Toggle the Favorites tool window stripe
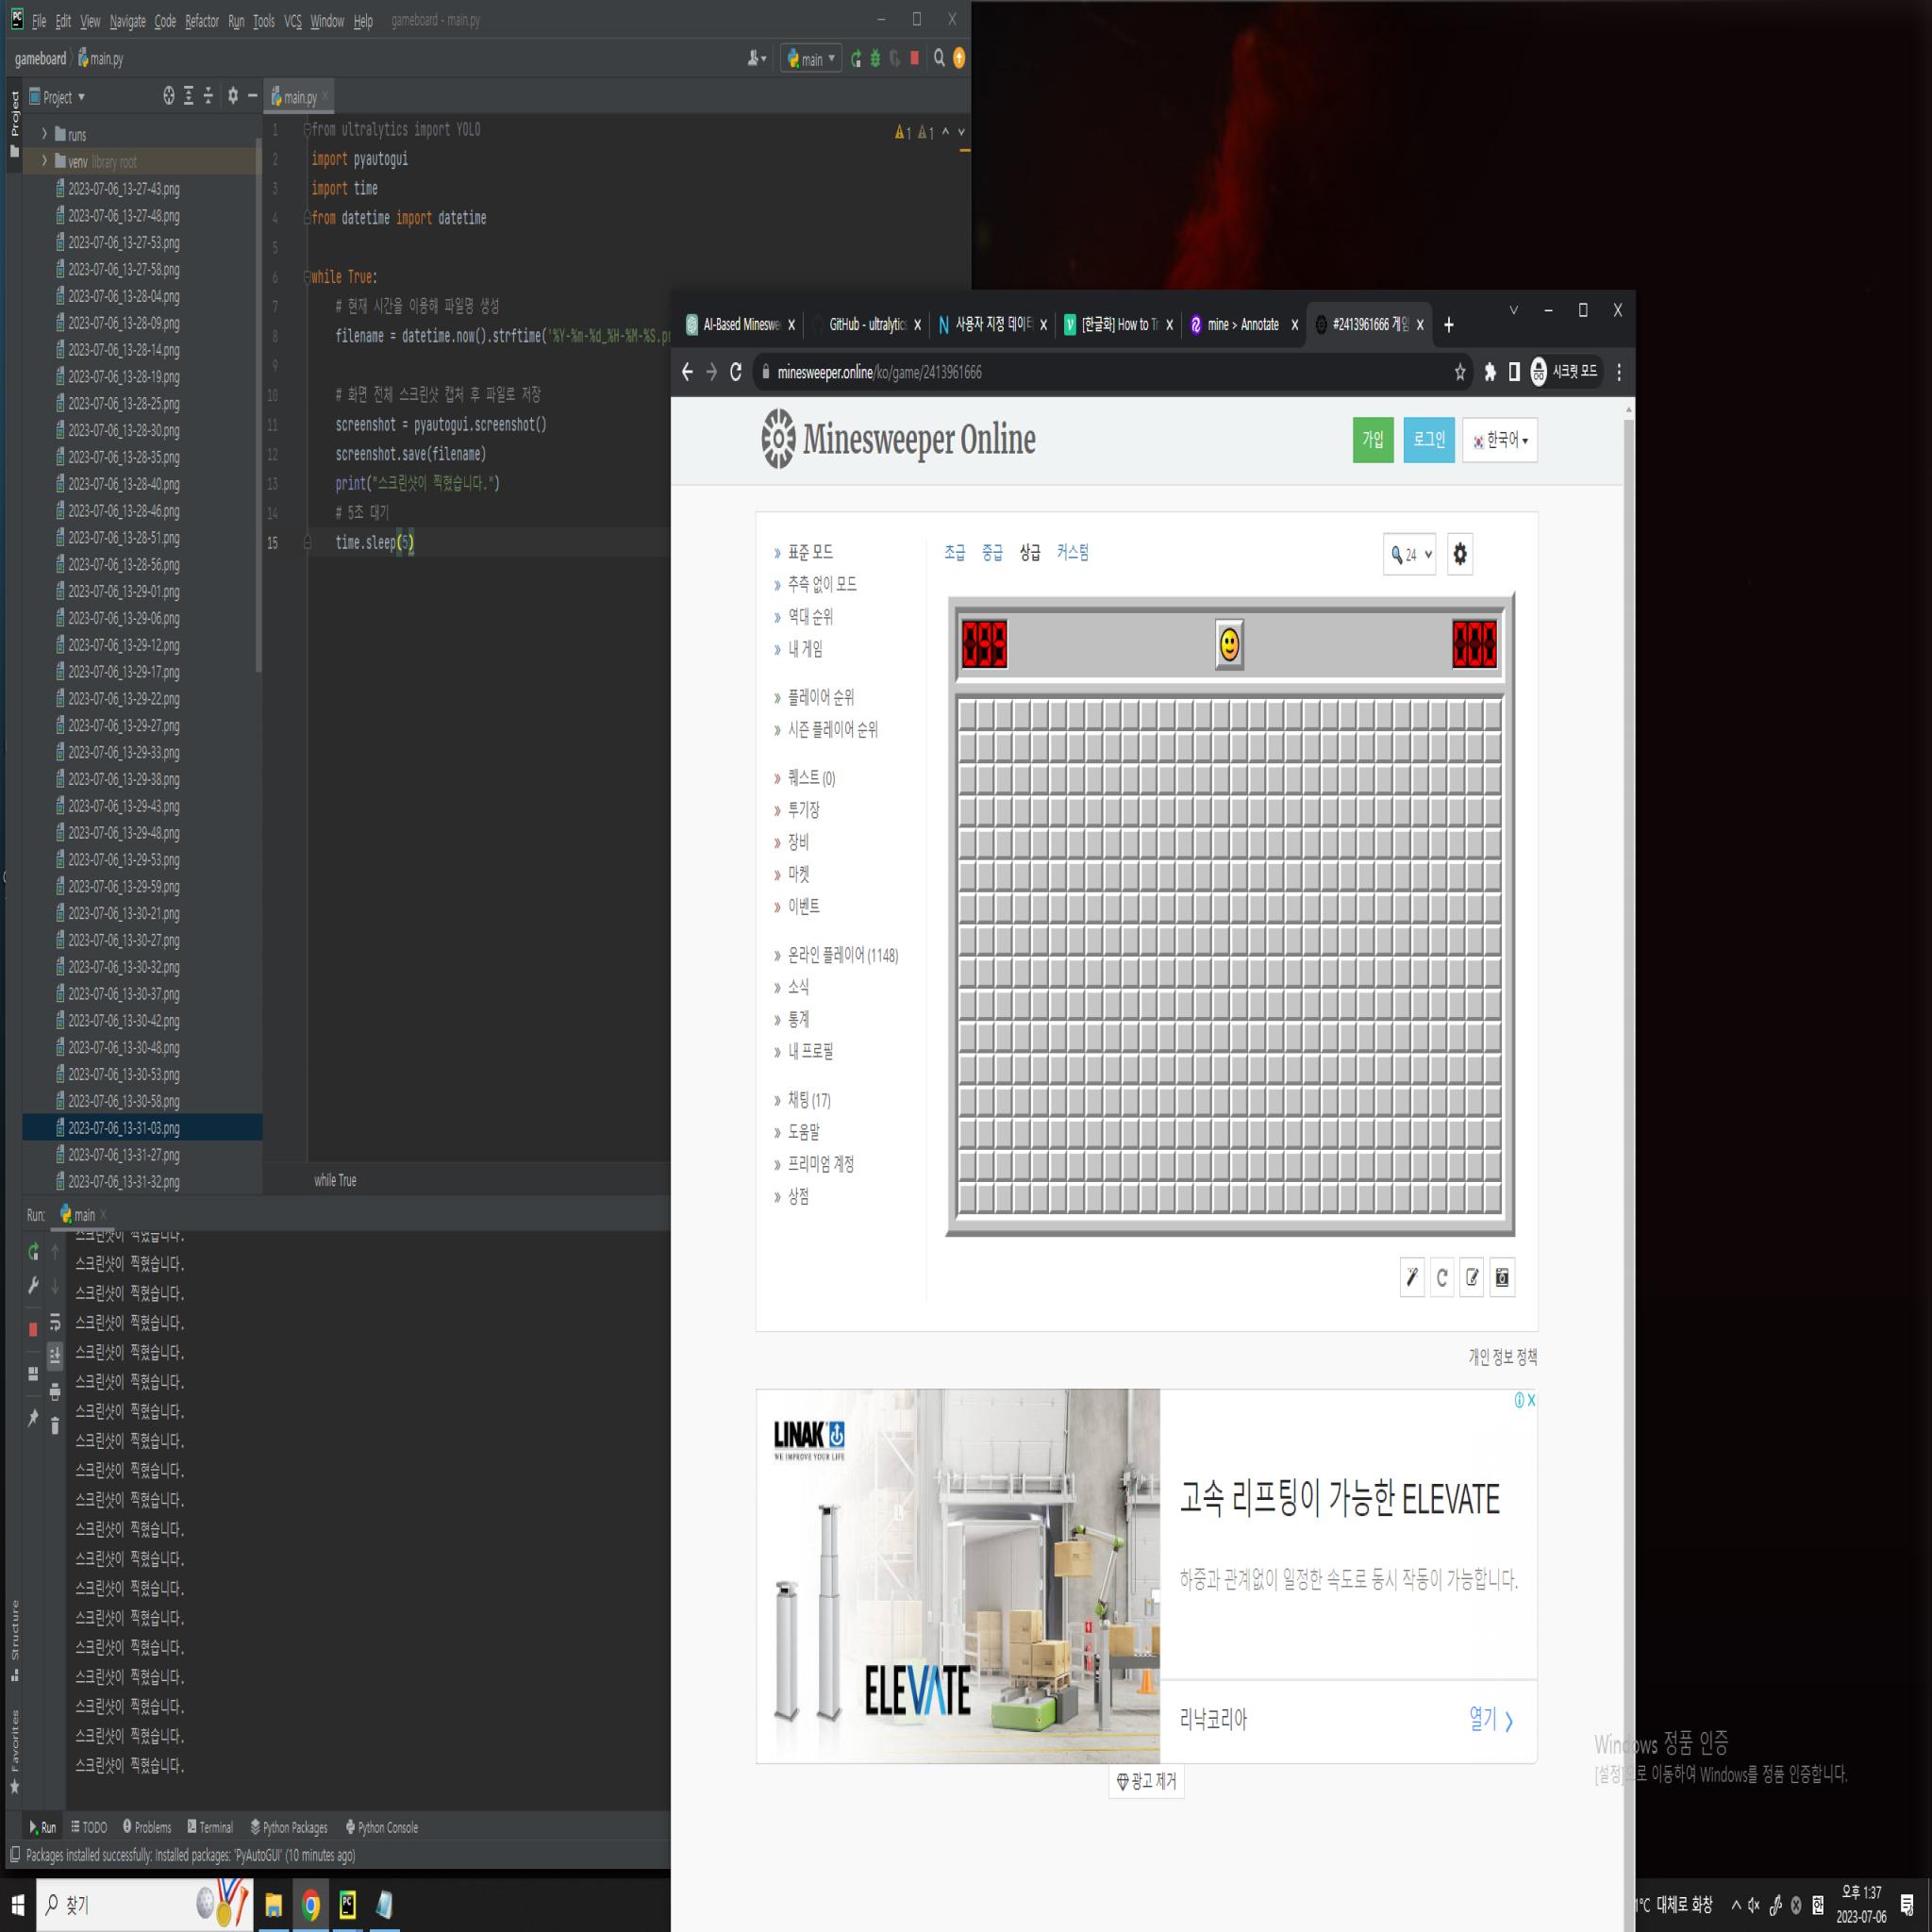The image size is (1932, 1932). point(14,1751)
